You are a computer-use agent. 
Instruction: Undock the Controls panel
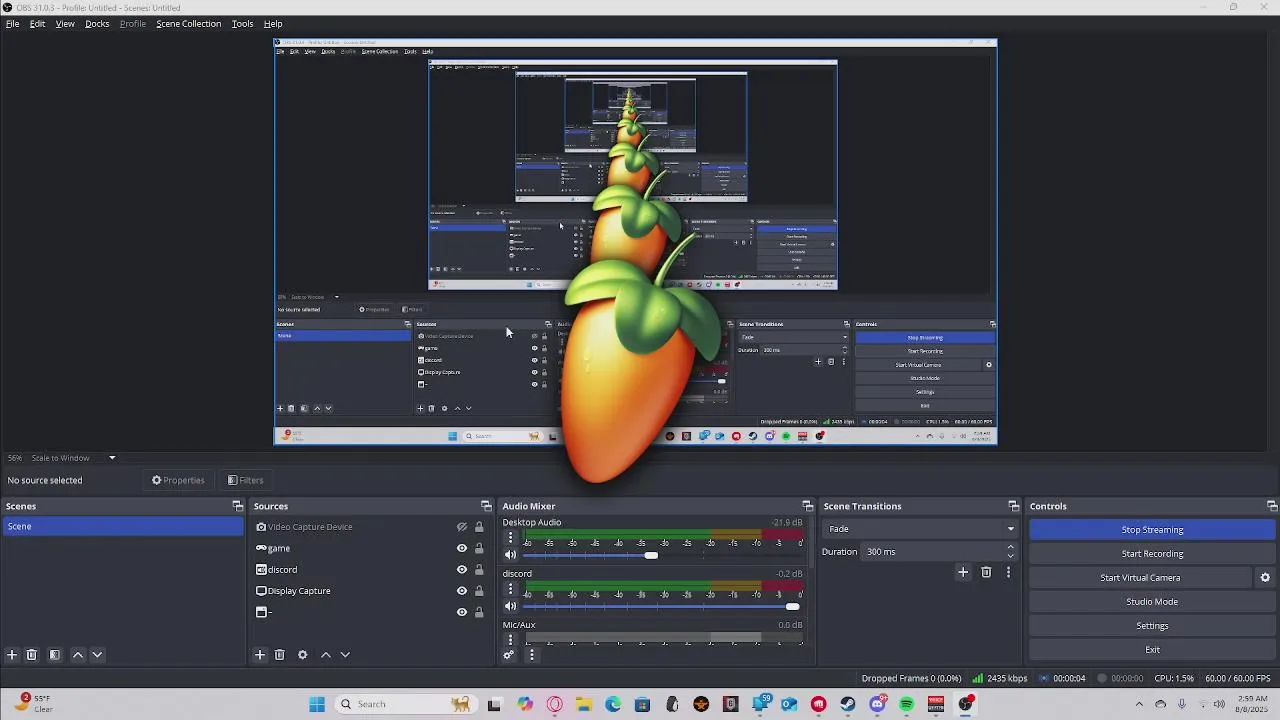click(x=1272, y=506)
